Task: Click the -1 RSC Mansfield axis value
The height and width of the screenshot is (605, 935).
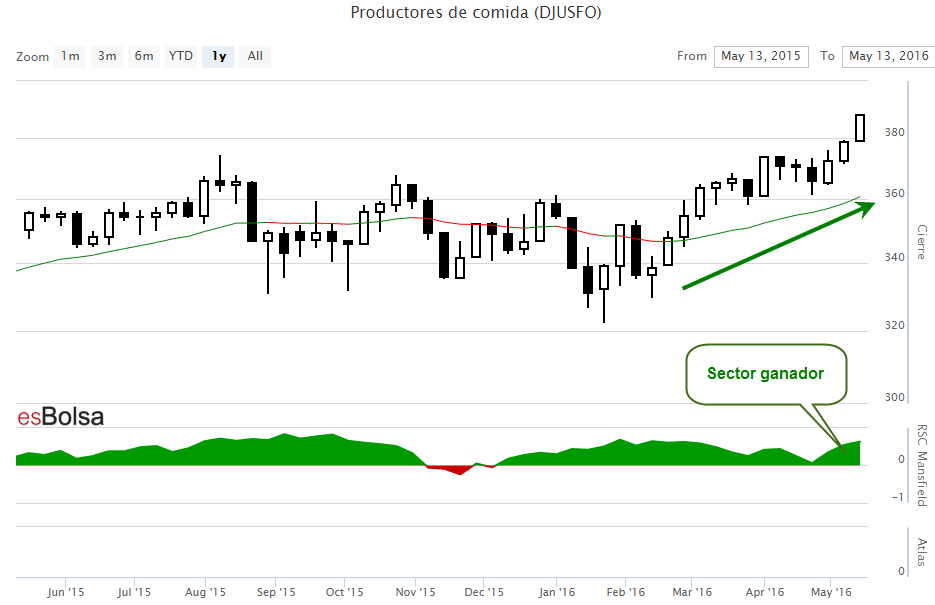Action: pos(898,497)
